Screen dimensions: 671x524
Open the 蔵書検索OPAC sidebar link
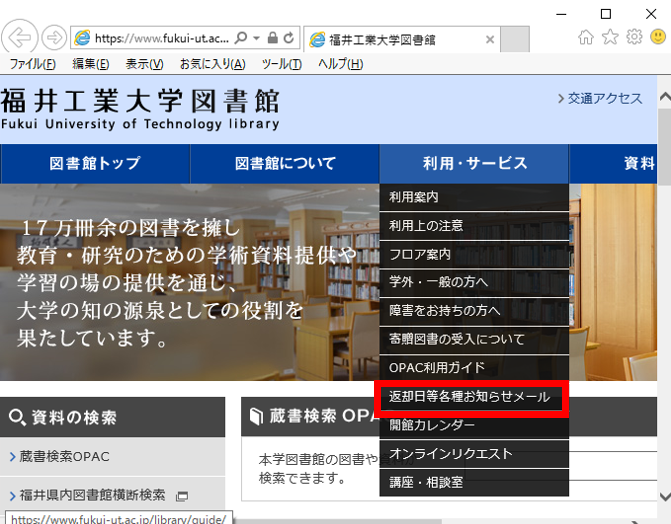[x=64, y=457]
